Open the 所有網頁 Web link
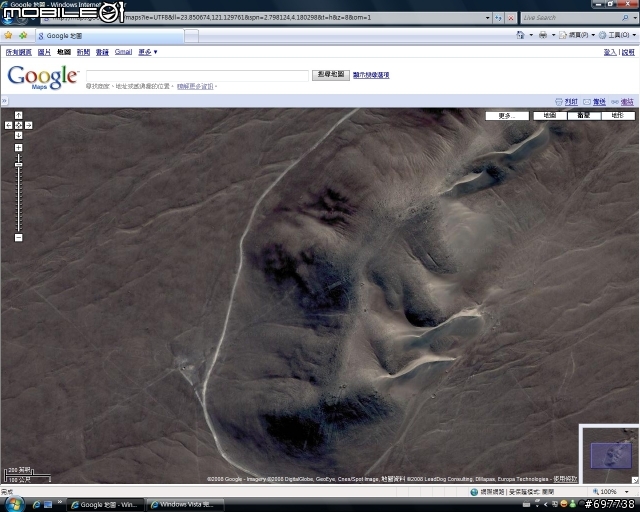The image size is (640, 512). pyautogui.click(x=18, y=52)
